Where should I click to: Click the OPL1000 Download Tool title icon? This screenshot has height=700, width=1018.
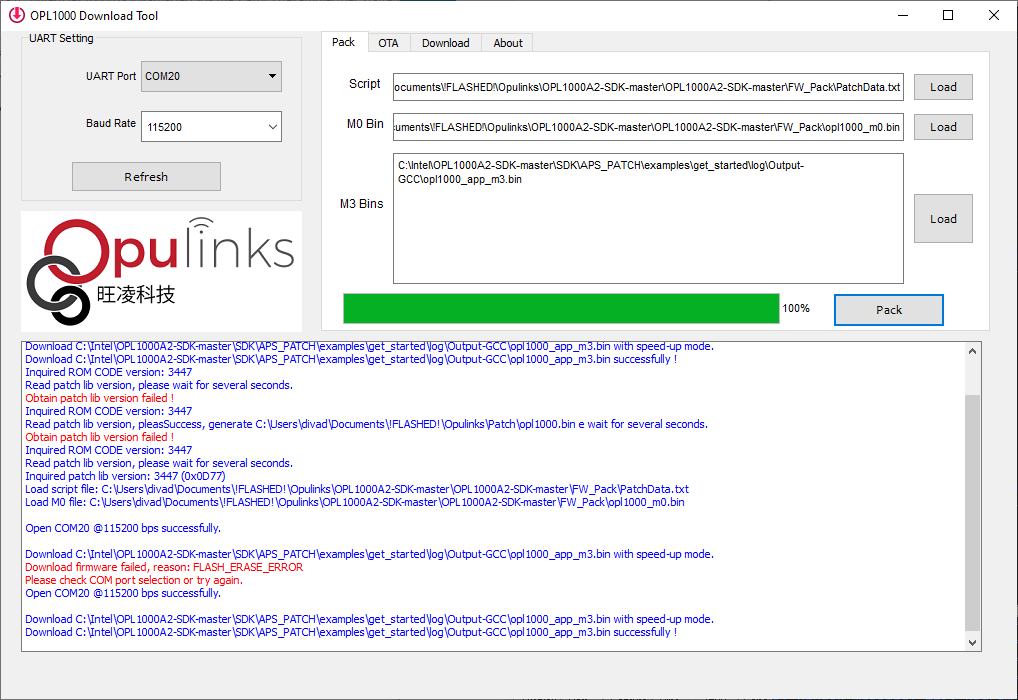point(17,15)
